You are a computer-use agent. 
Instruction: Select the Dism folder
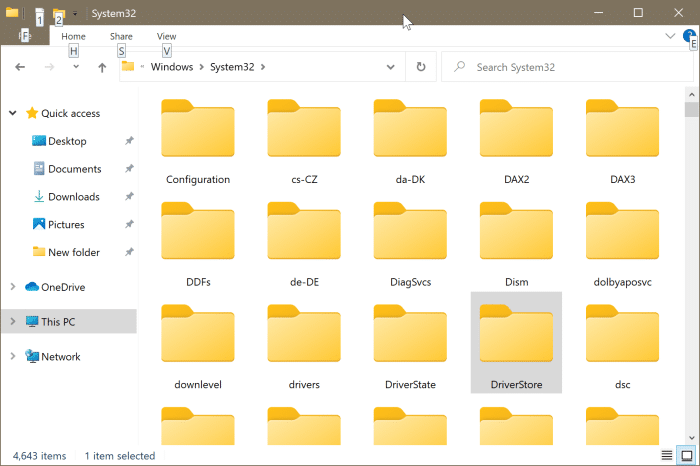[x=517, y=245]
